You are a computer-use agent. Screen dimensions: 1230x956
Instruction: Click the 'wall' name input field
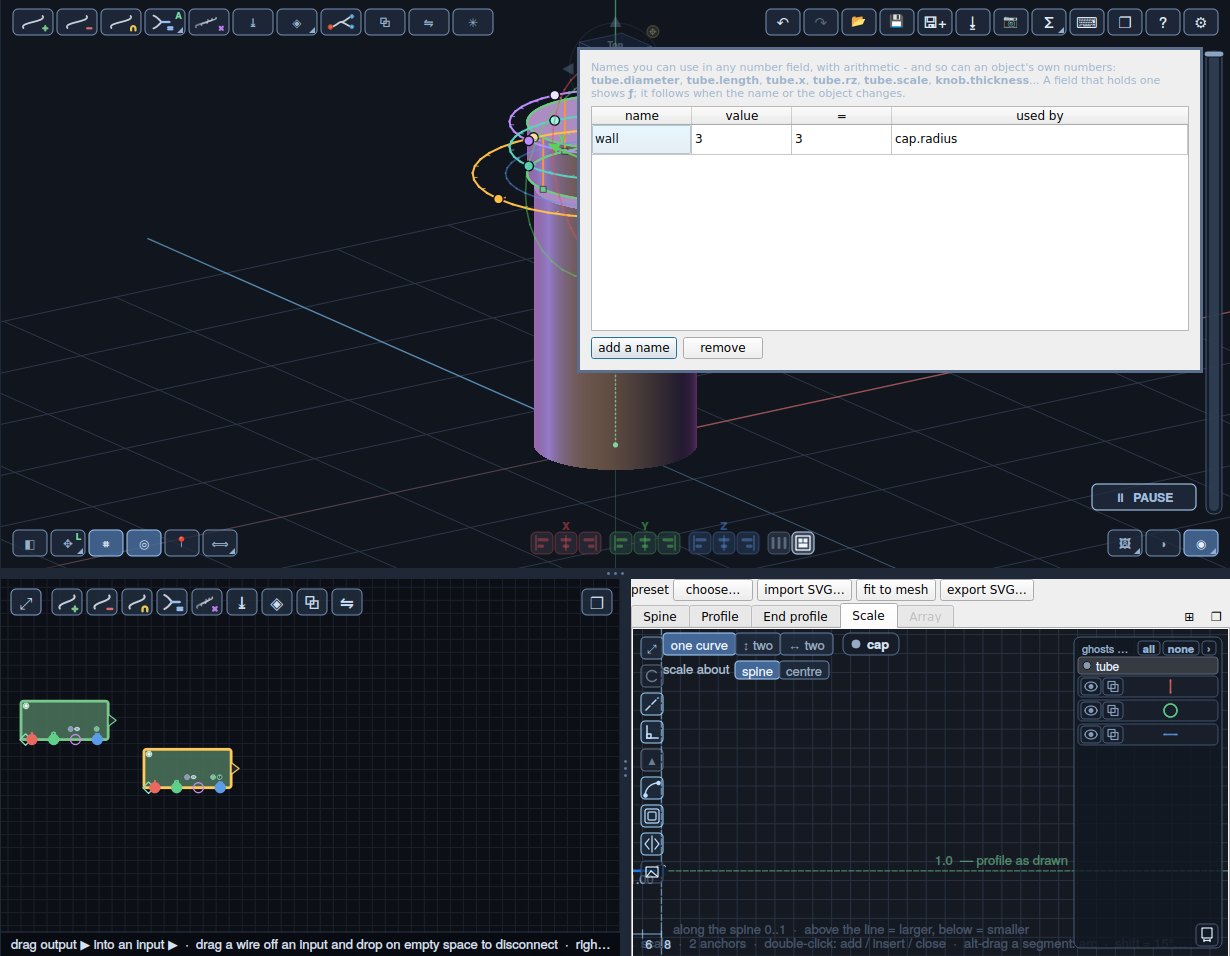[641, 139]
